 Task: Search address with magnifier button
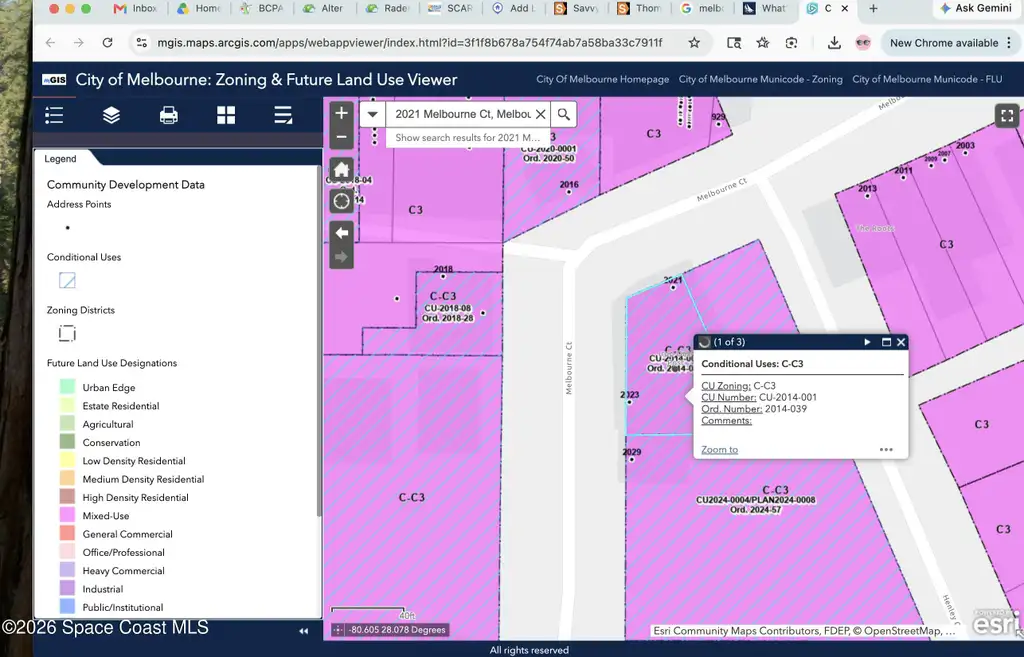564,114
